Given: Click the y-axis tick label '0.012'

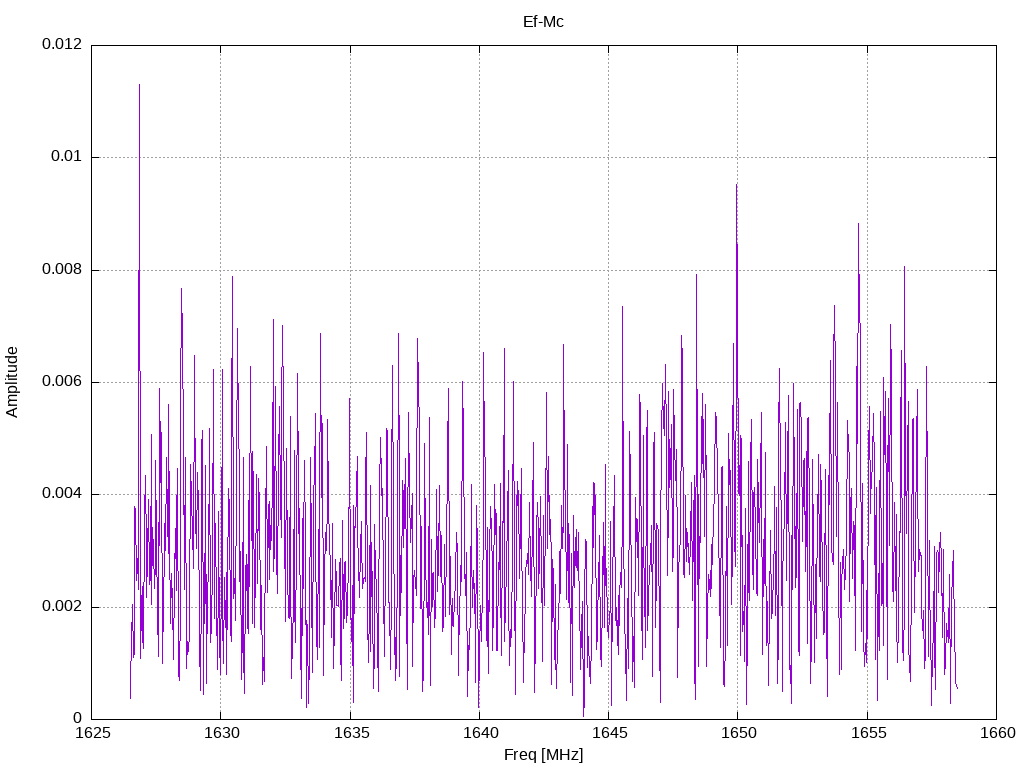Looking at the screenshot, I should 62,44.
